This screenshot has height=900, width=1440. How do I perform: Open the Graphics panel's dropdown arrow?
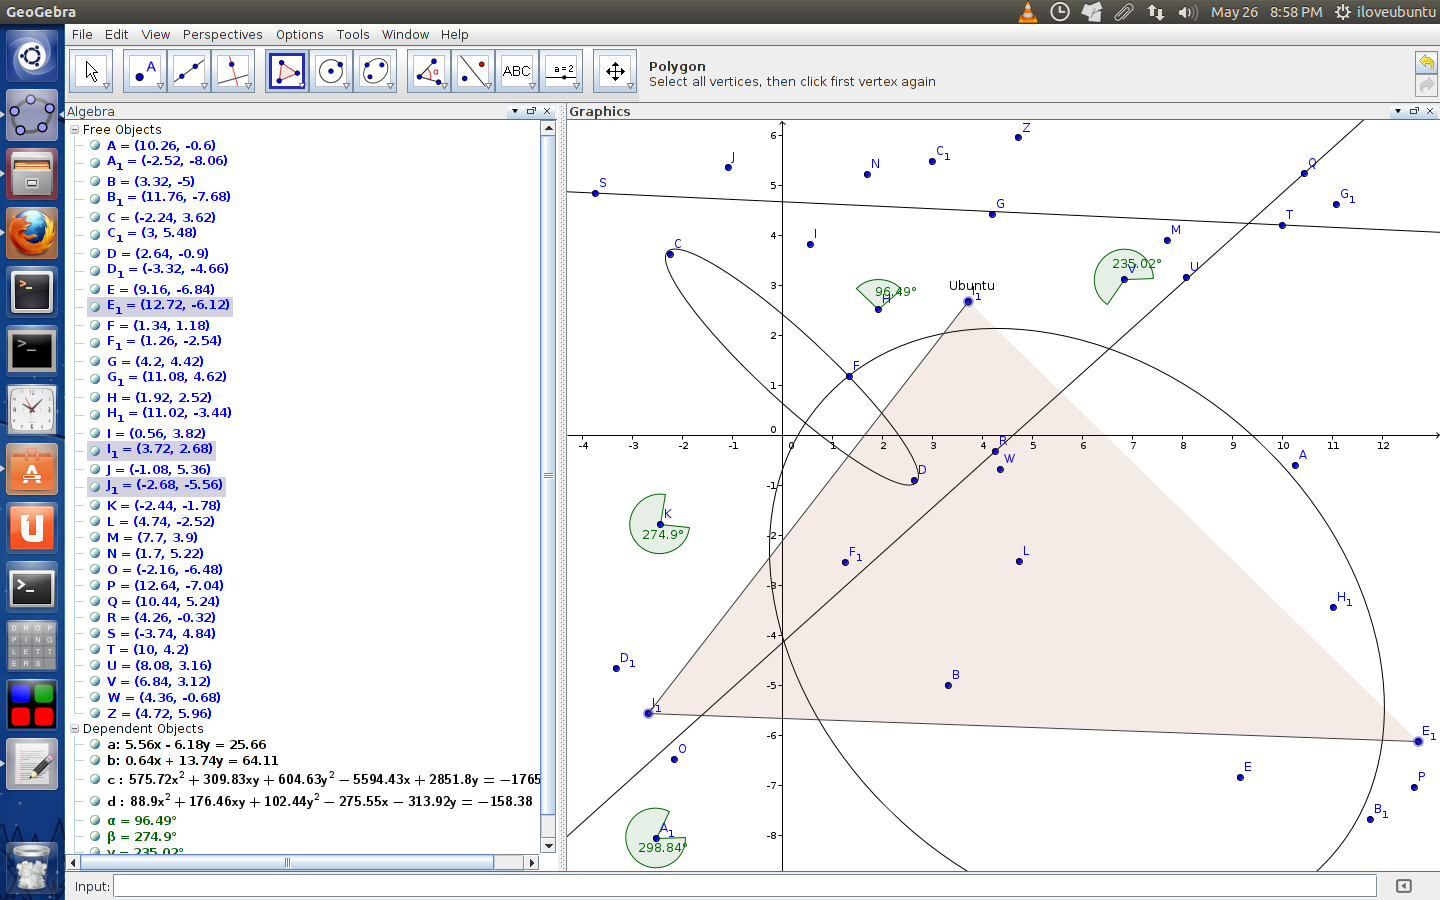pyautogui.click(x=1398, y=111)
